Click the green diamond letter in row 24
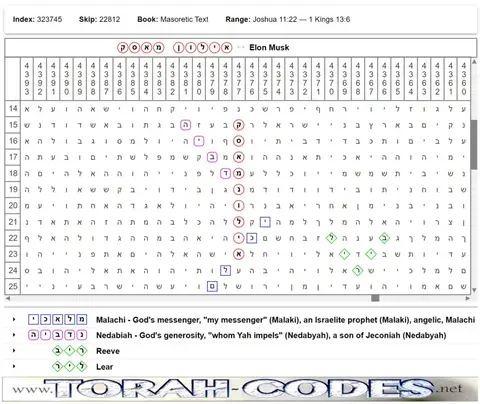 (x=358, y=270)
